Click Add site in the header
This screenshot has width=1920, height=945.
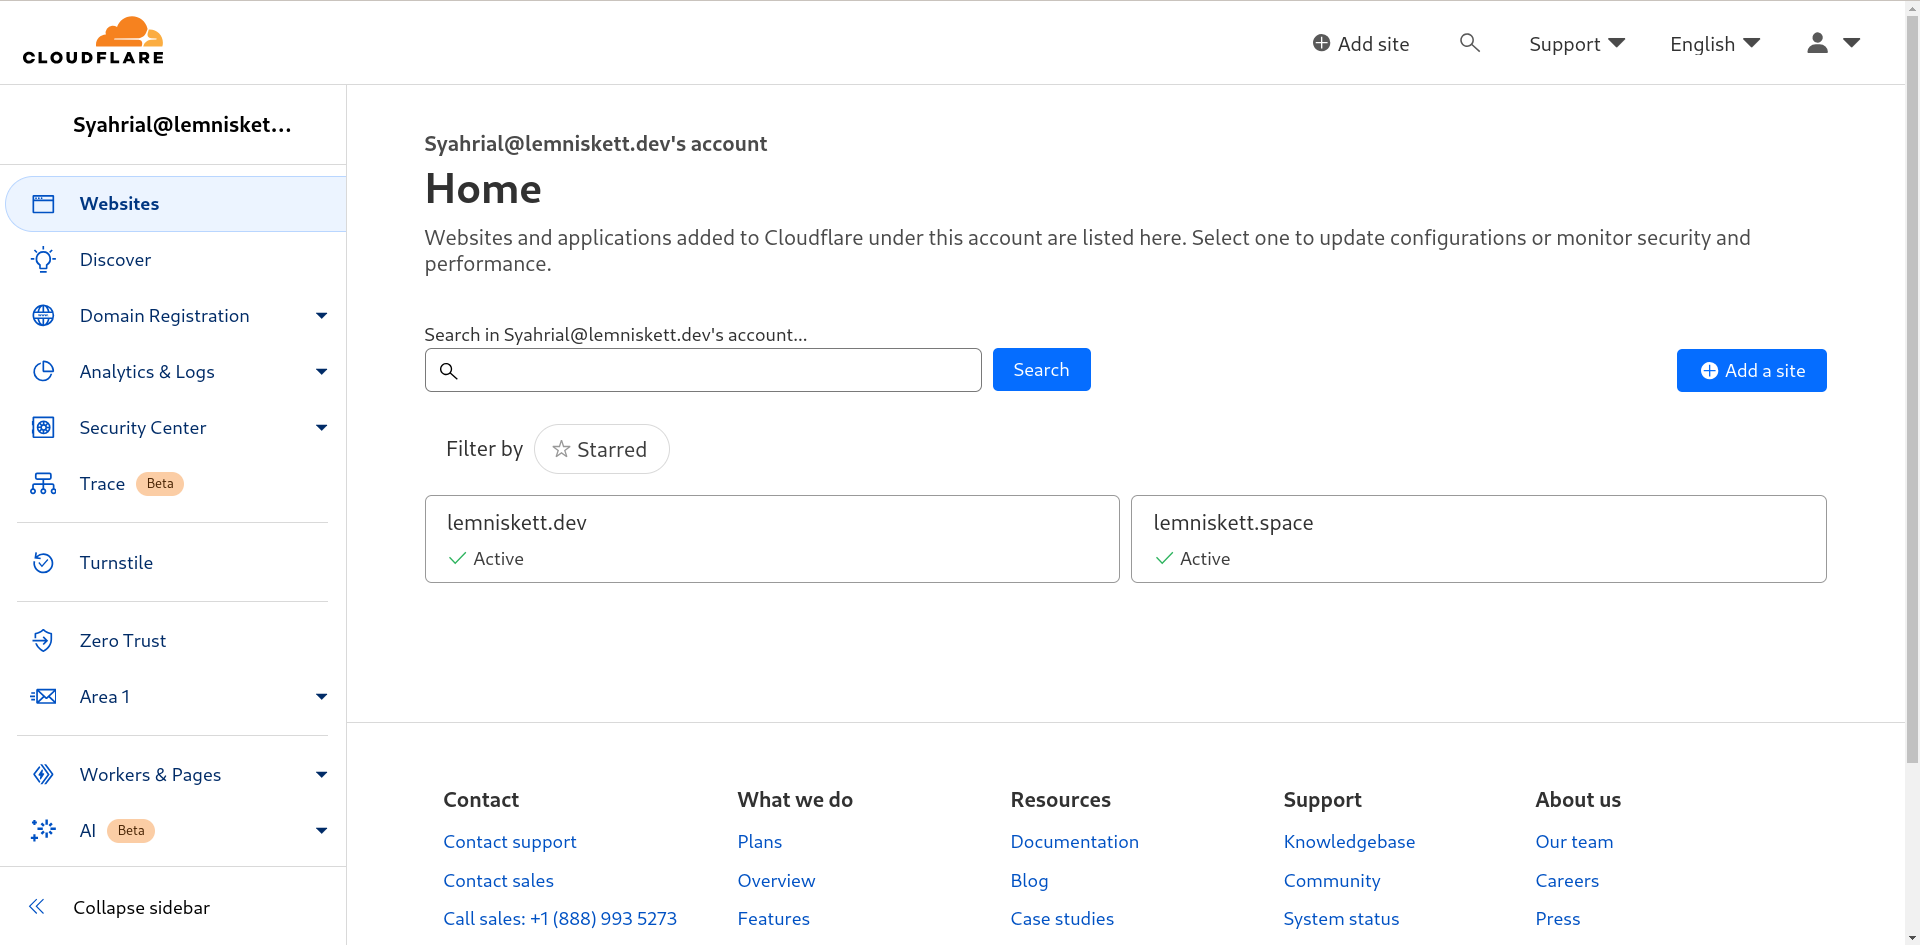coord(1361,44)
